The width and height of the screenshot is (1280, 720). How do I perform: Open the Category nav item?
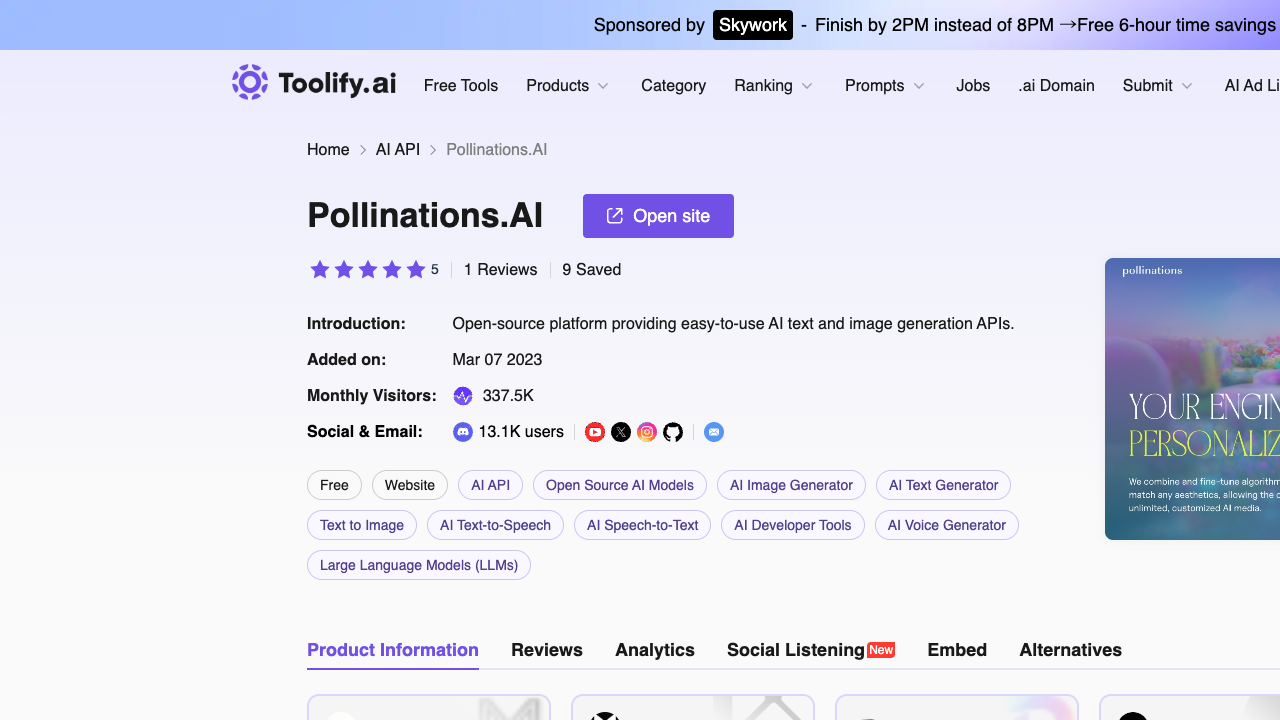click(673, 86)
